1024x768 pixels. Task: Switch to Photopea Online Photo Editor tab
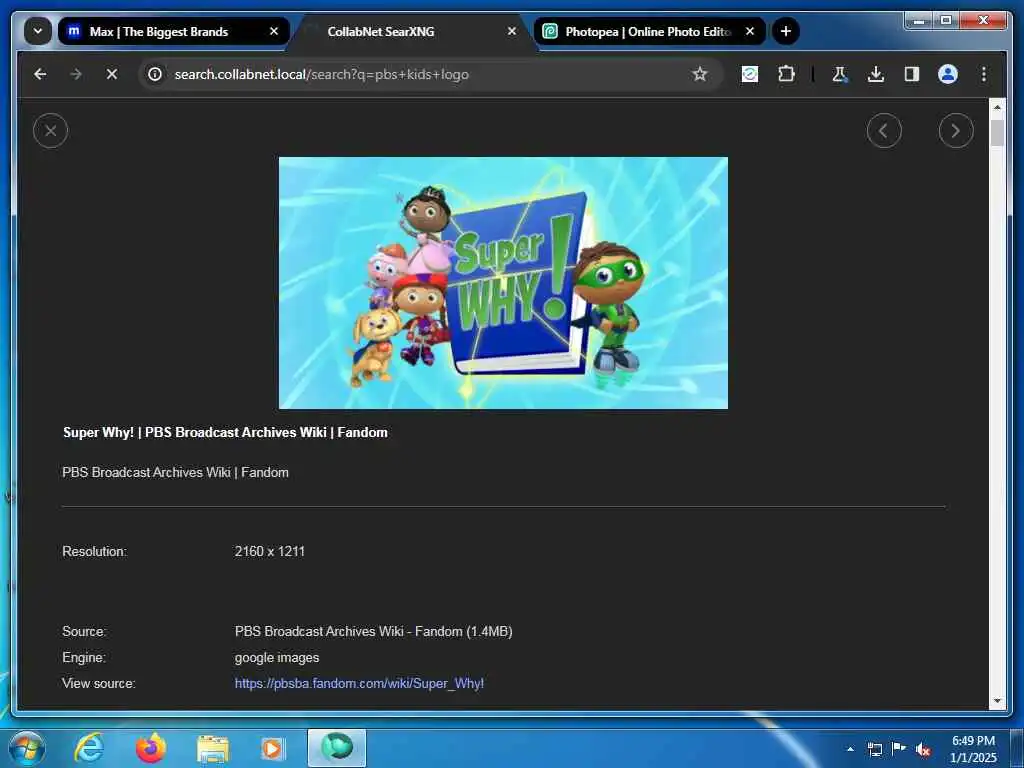[x=650, y=31]
